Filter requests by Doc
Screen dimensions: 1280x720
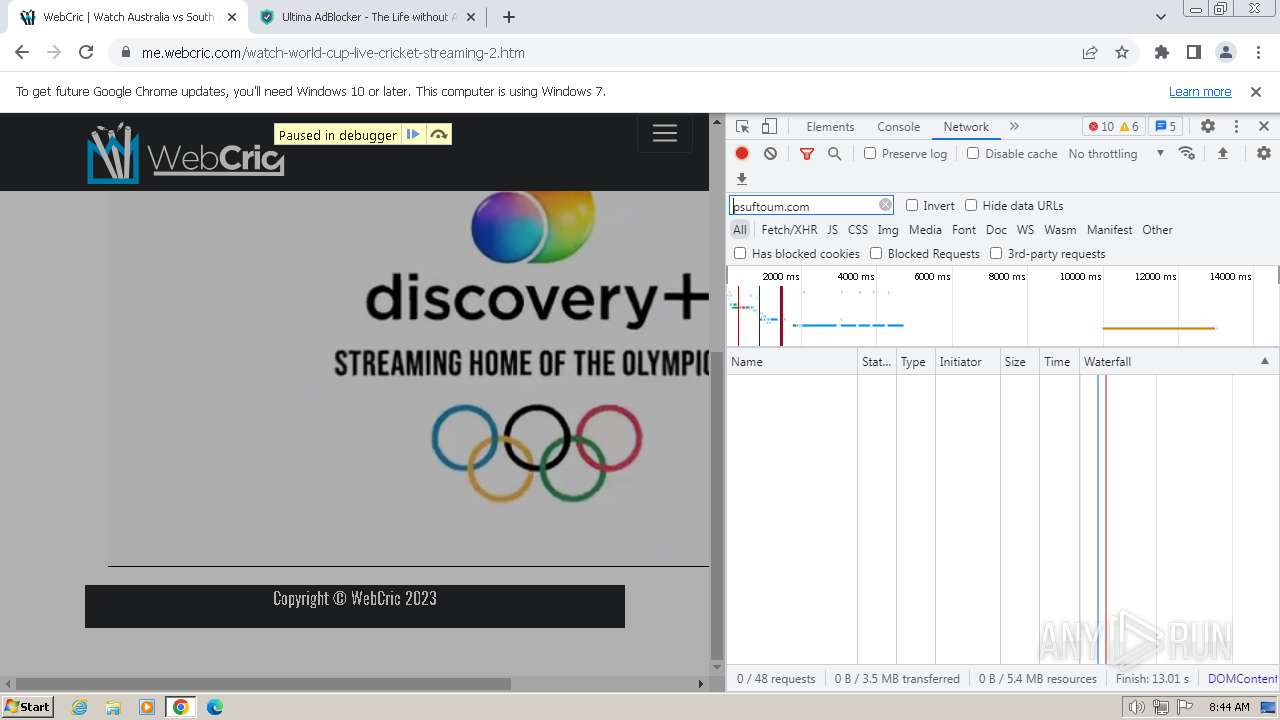[x=996, y=229]
